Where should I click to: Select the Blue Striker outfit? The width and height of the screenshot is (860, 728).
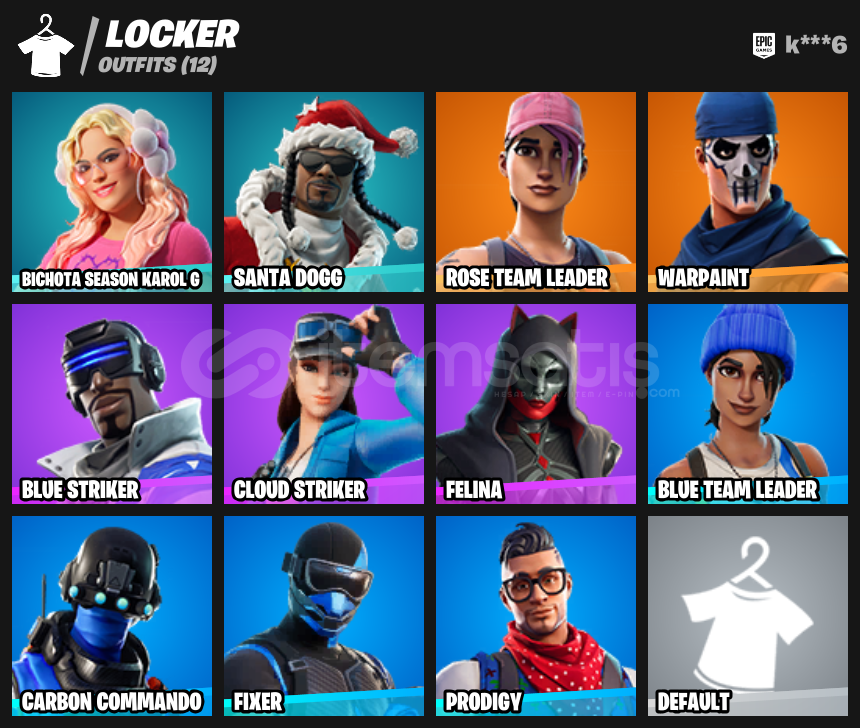112,404
